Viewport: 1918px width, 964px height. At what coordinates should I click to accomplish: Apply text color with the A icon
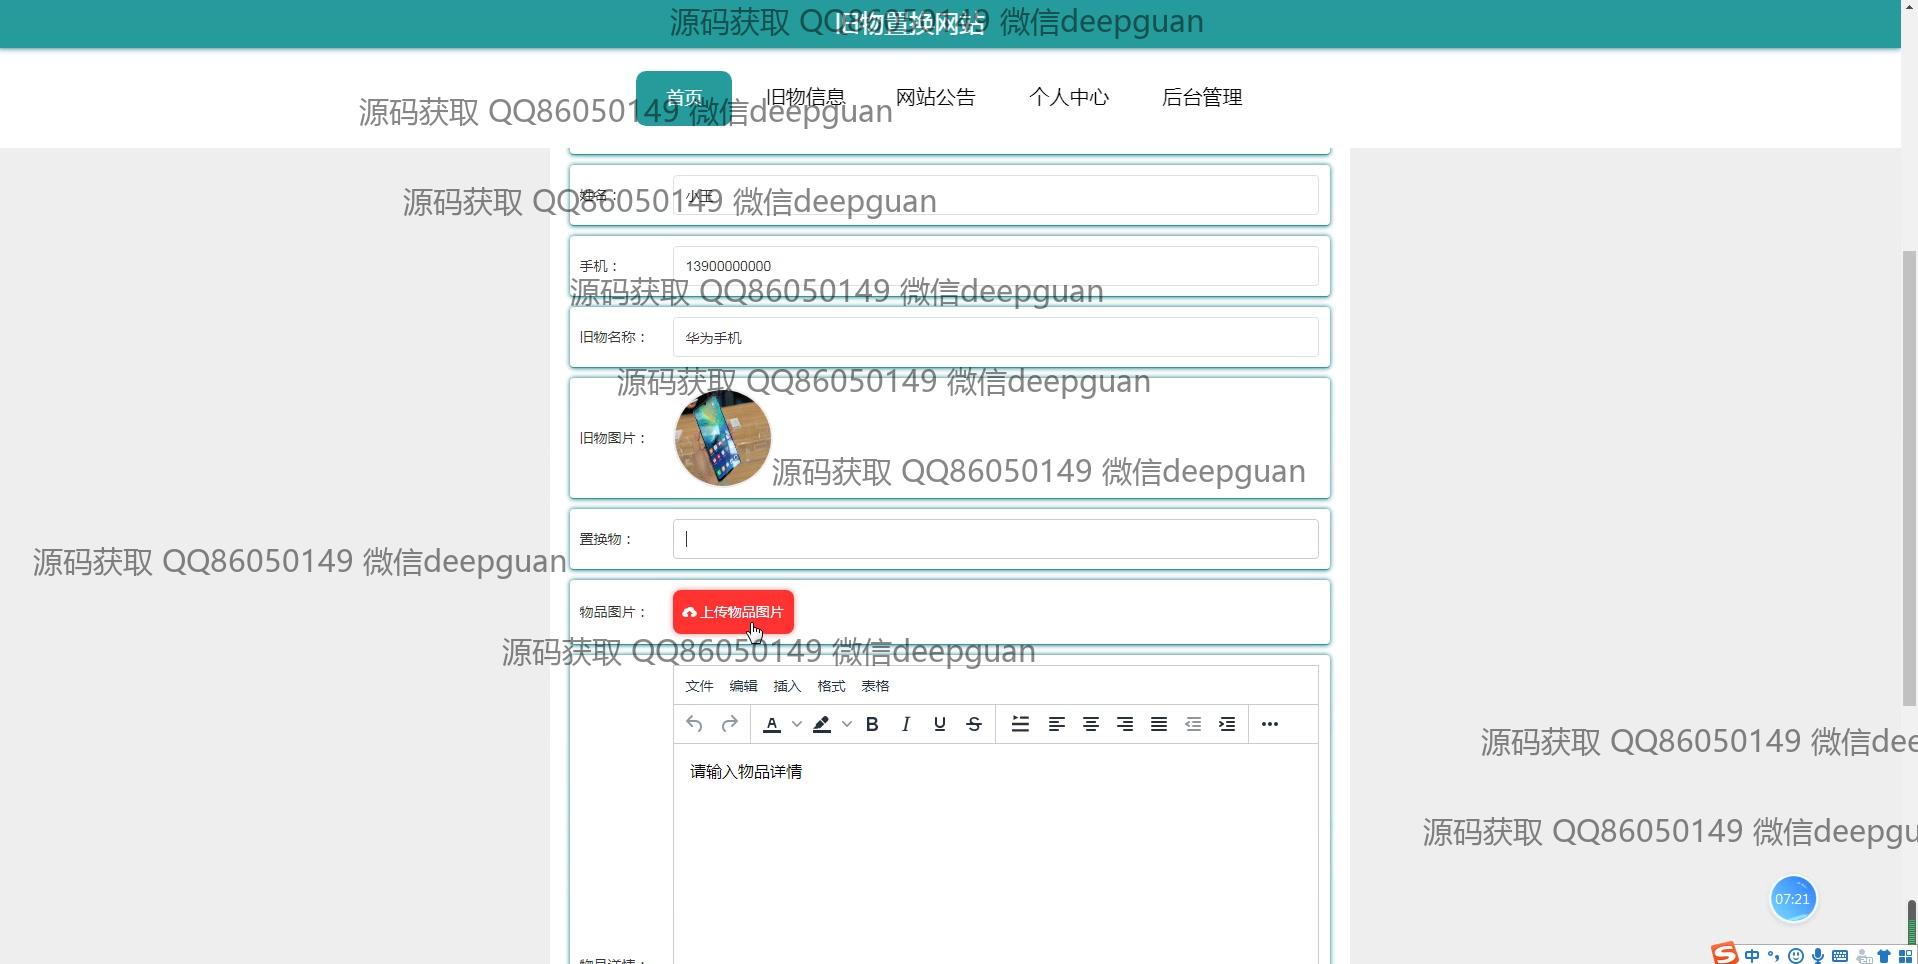[772, 724]
